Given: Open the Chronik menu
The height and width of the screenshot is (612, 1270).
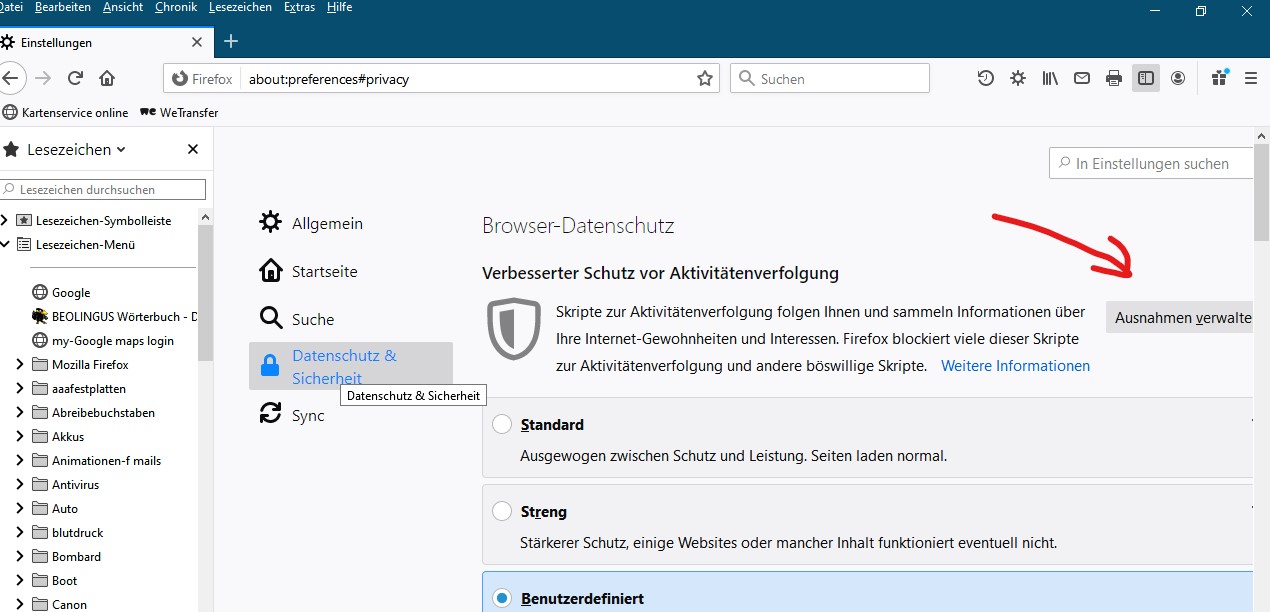Looking at the screenshot, I should click(x=176, y=7).
